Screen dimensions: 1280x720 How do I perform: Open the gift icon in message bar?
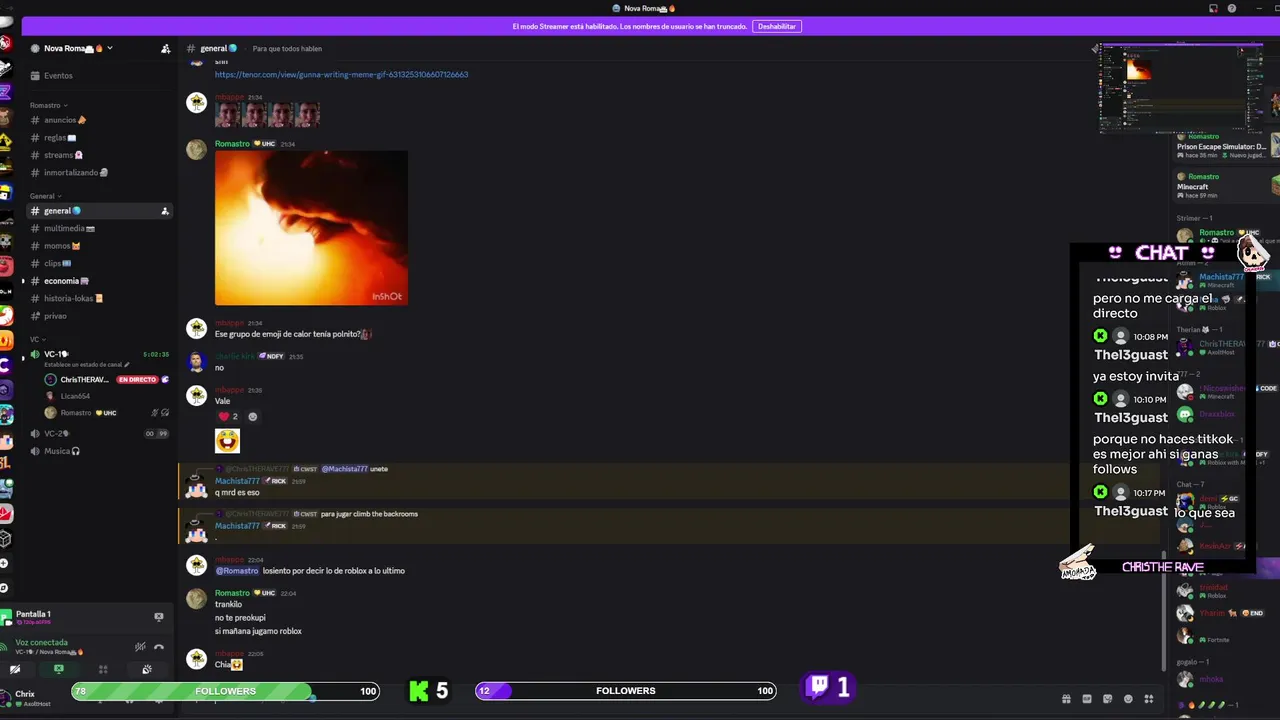coord(1066,699)
